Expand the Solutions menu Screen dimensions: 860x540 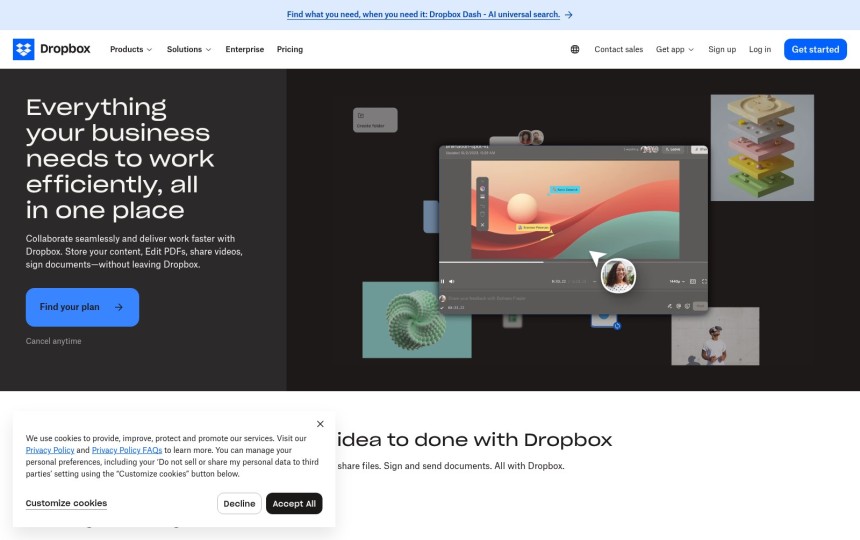189,49
